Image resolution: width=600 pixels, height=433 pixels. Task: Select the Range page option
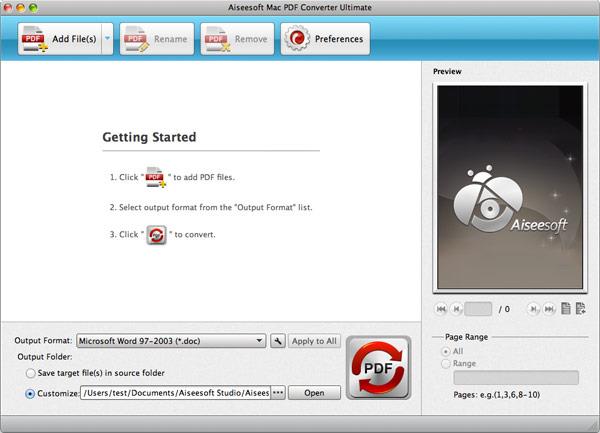(446, 363)
